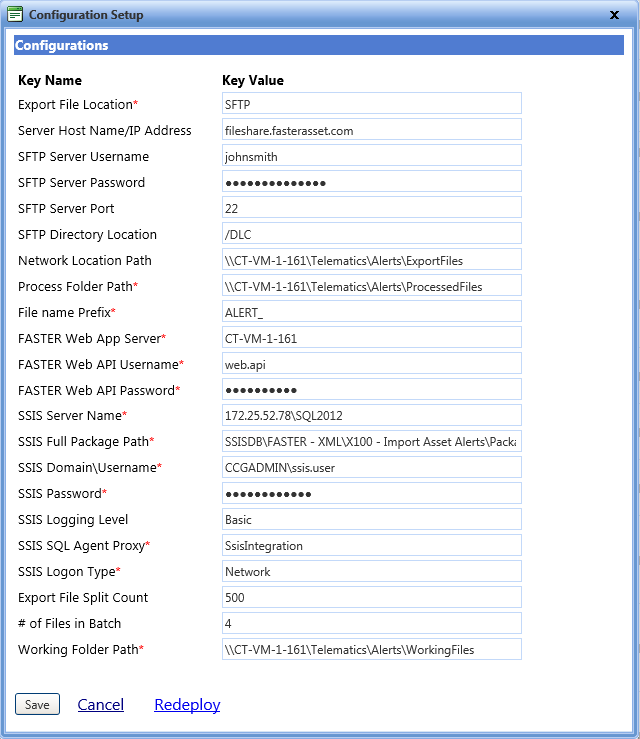Click the Save button
Viewport: 640px width, 739px height.
click(37, 704)
